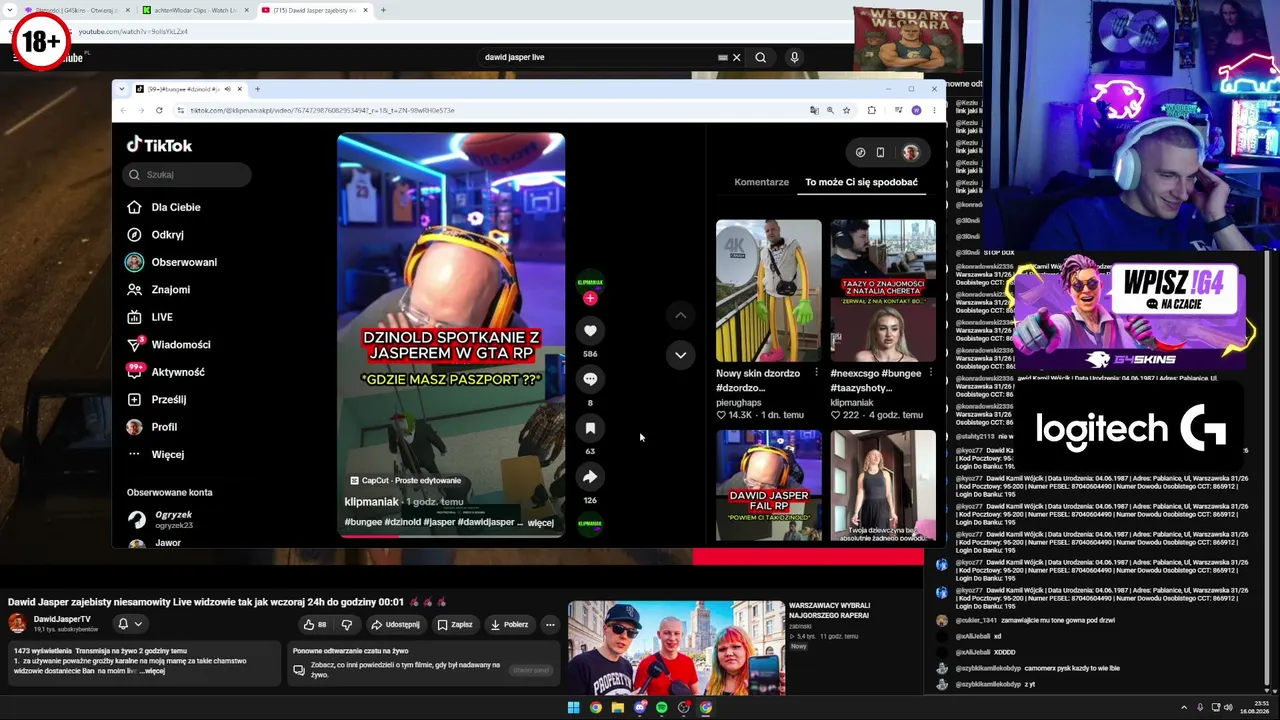The image size is (1280, 720).
Task: Go to previous TikTok video arrow
Action: (x=680, y=315)
